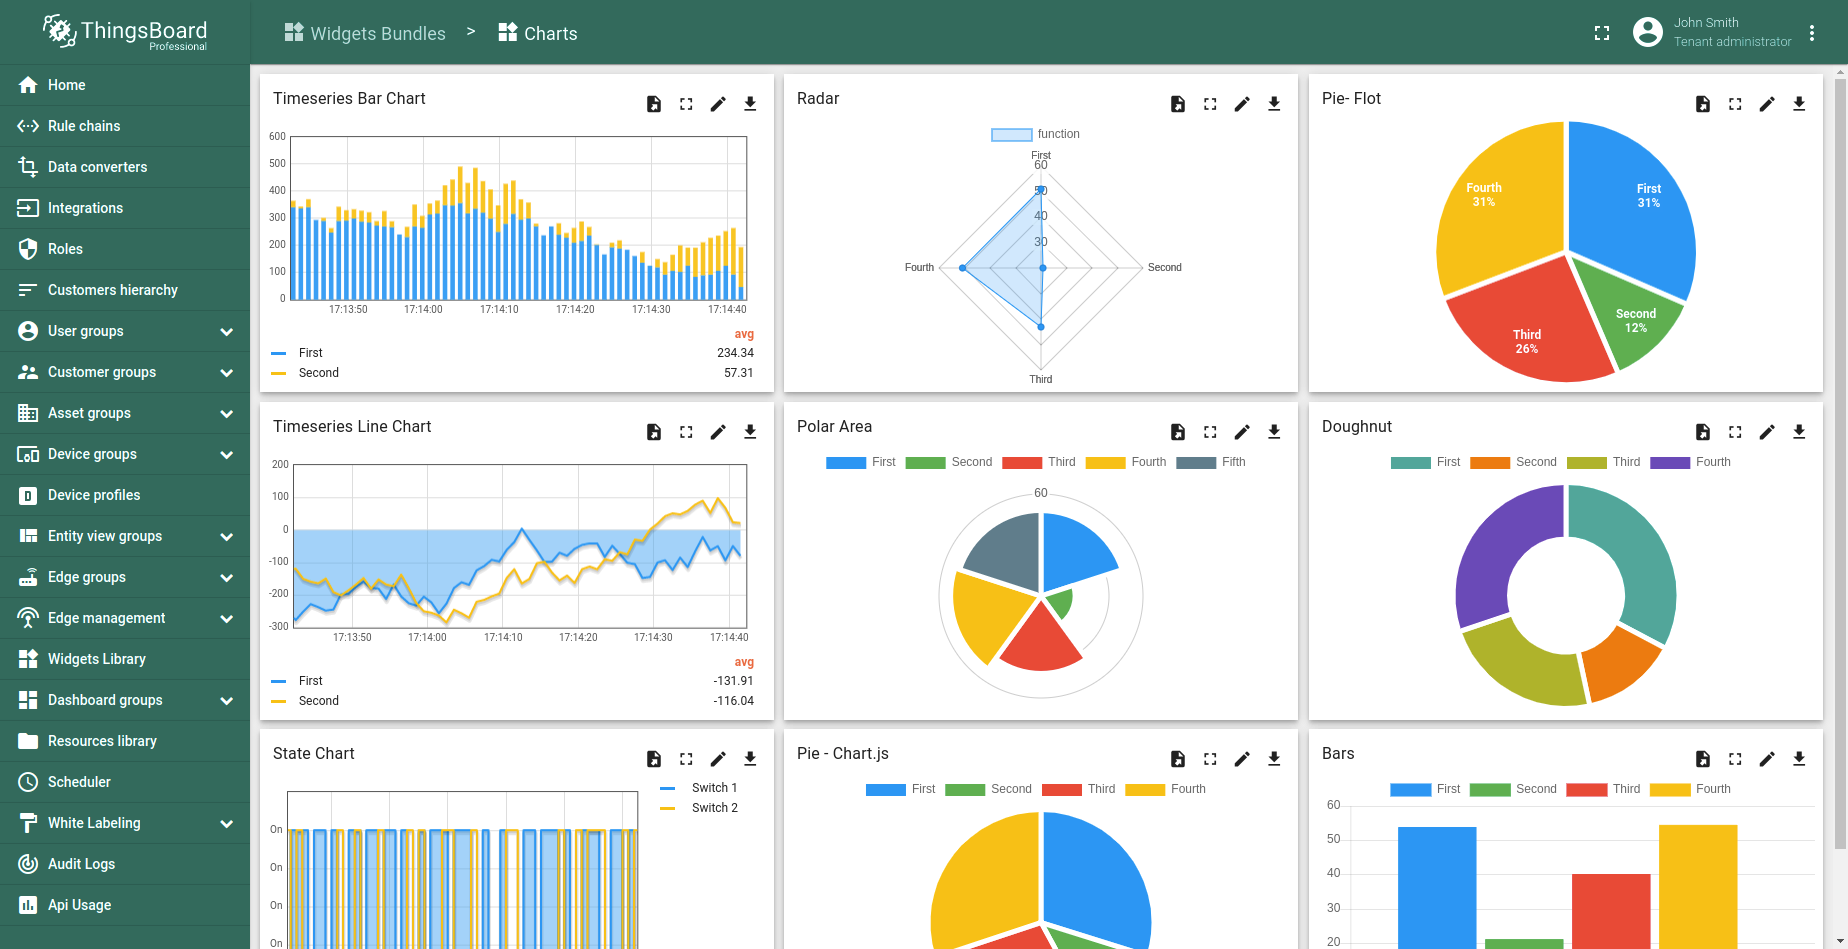The height and width of the screenshot is (949, 1848).
Task: Open the user options three-dot menu
Action: pos(1812,33)
